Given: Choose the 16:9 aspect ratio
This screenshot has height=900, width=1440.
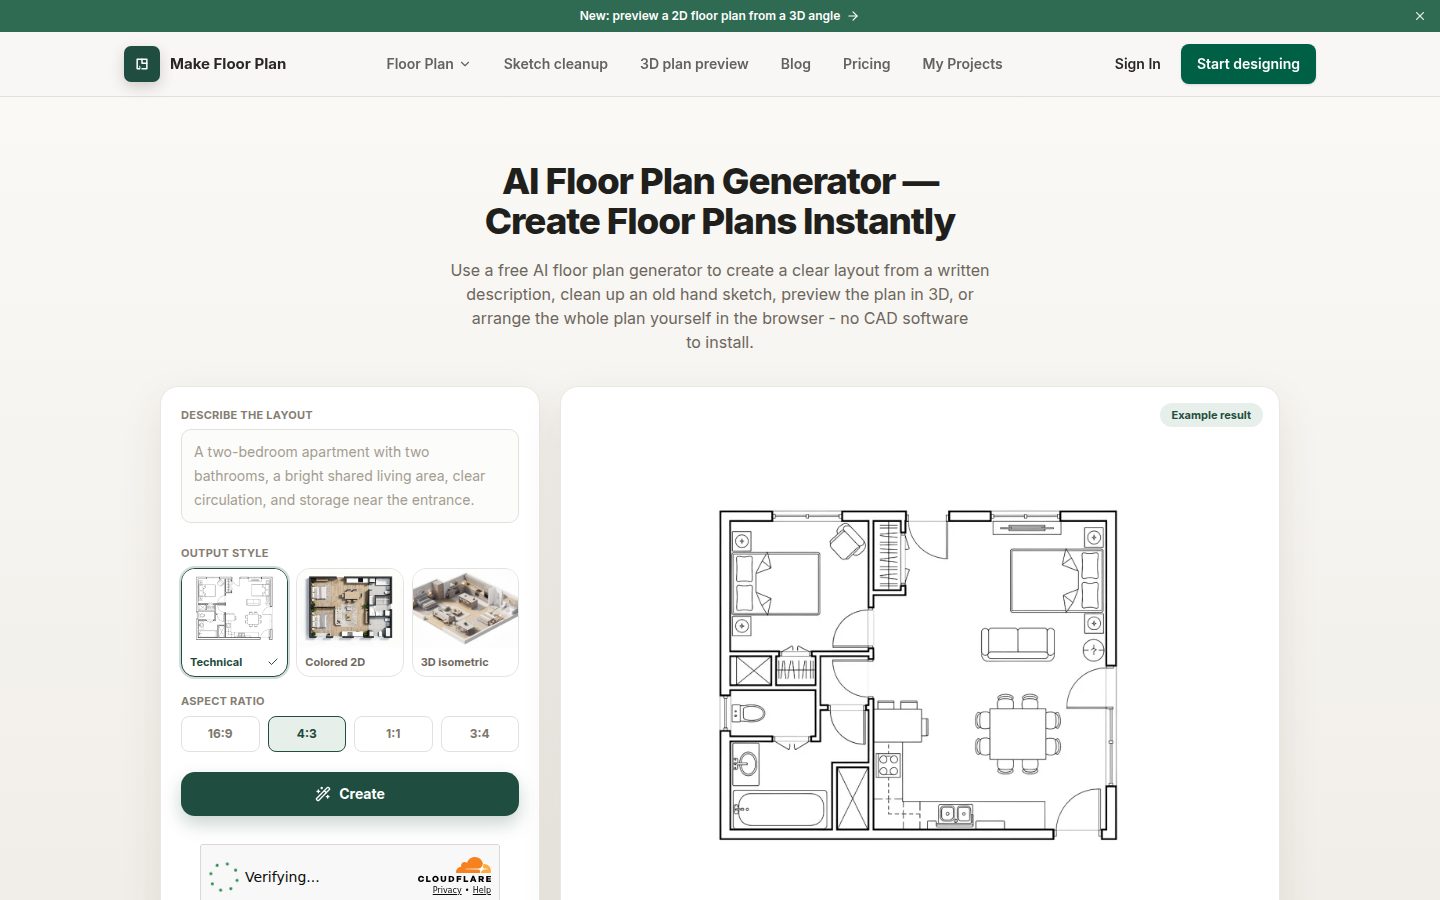Looking at the screenshot, I should pos(220,734).
